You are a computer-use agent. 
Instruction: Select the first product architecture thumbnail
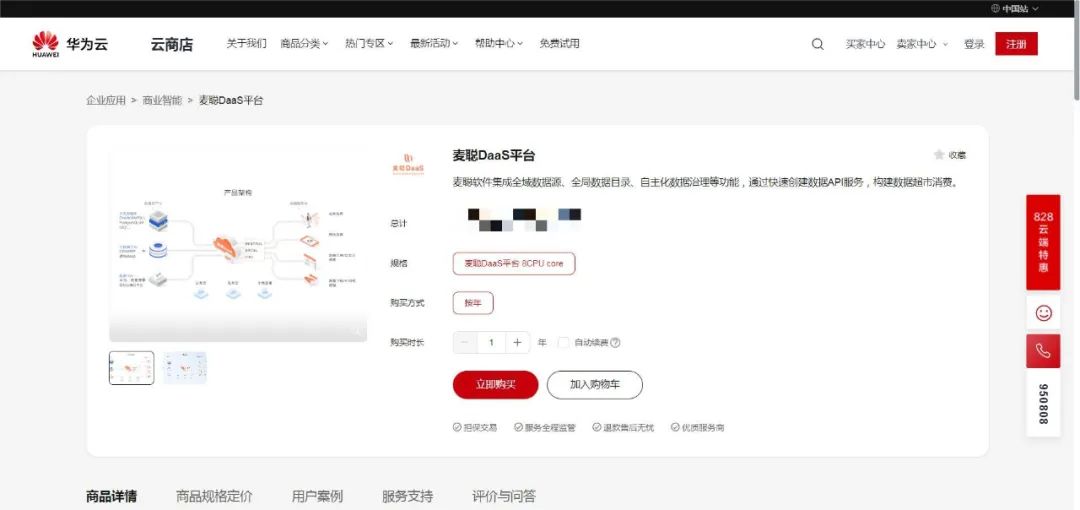132,368
